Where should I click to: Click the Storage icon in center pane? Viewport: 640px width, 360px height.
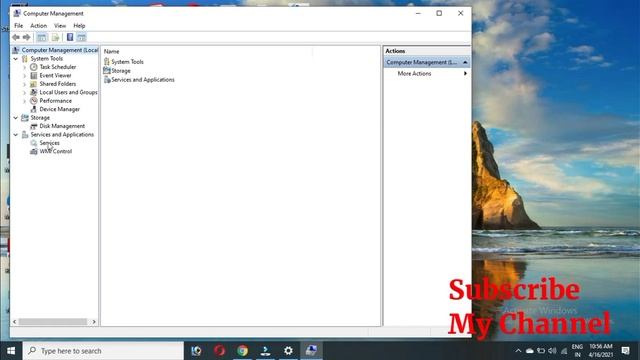pyautogui.click(x=107, y=71)
